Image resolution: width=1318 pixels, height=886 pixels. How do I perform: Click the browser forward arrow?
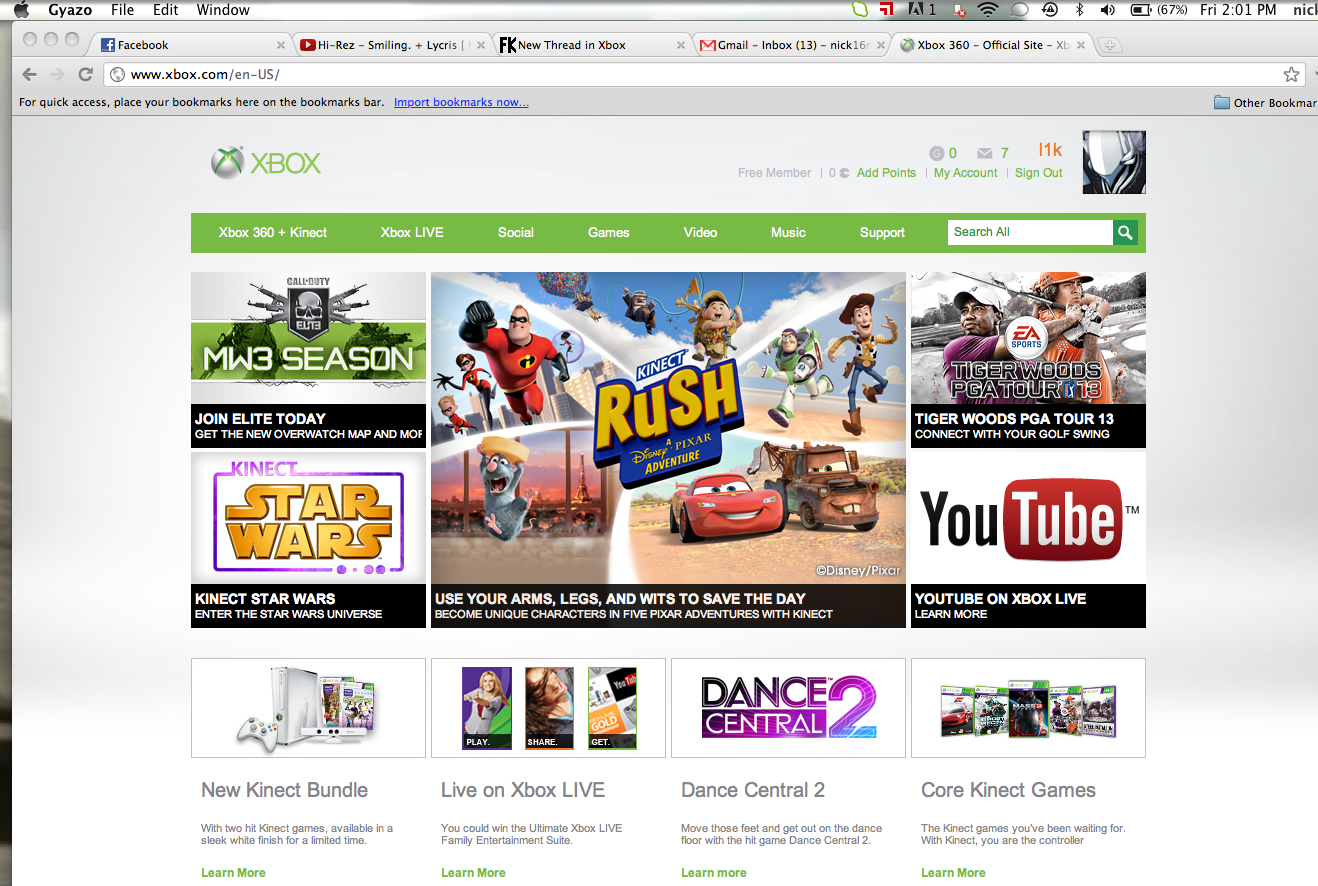pyautogui.click(x=57, y=74)
